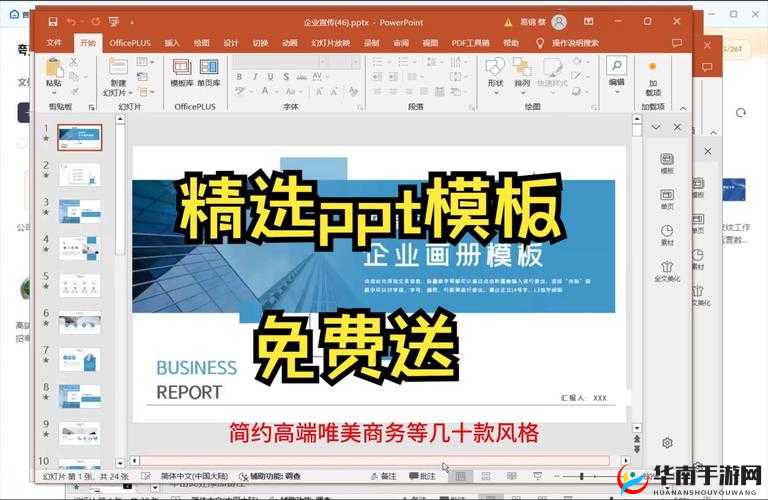Click the zoom slider in status bar

click(581, 476)
